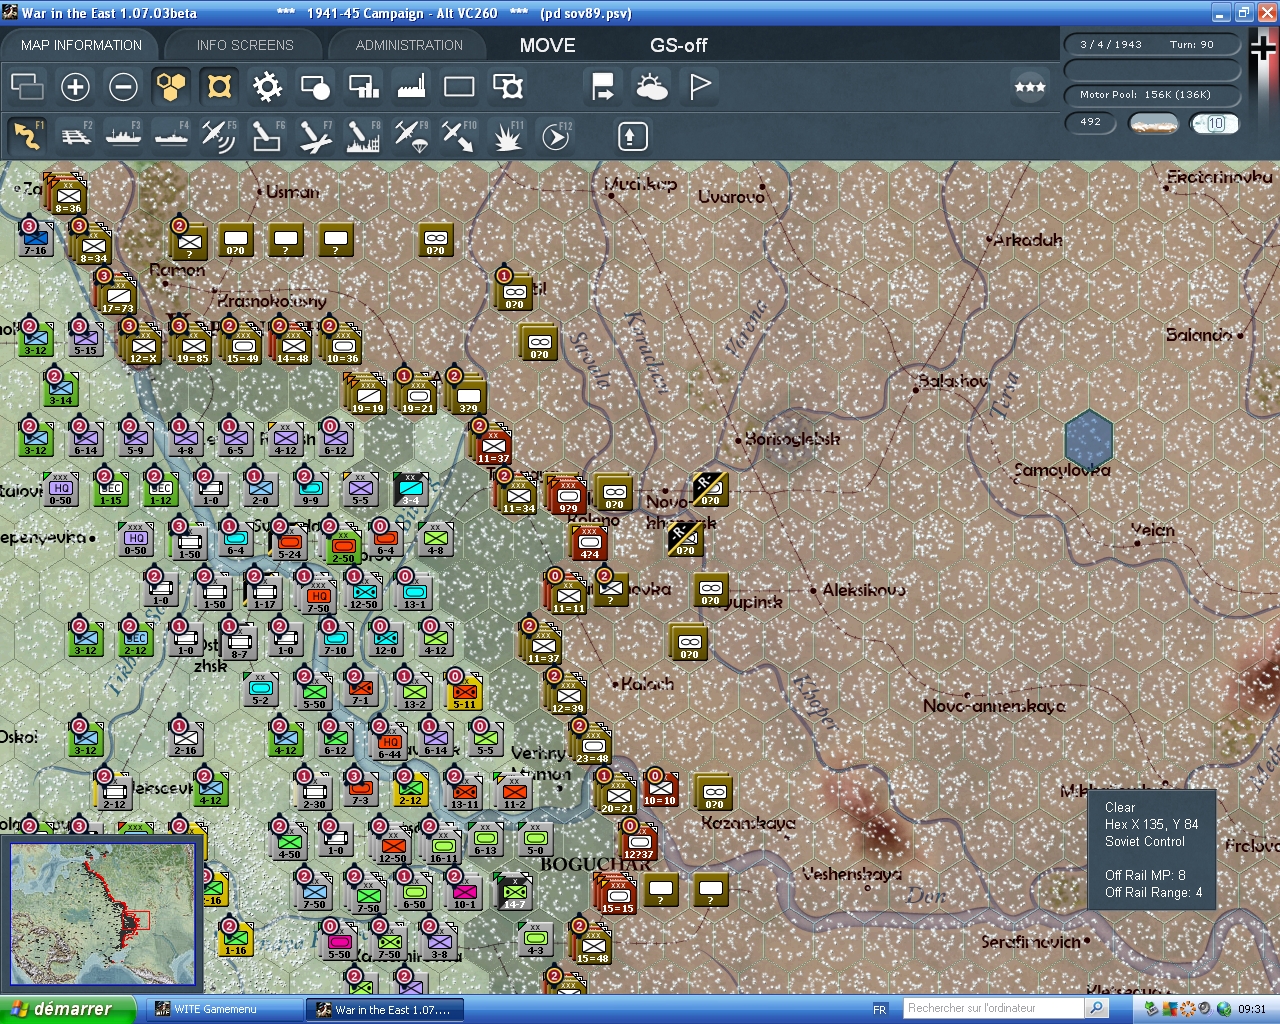
Task: Select the F8 bomb-over-city mode
Action: pos(363,135)
